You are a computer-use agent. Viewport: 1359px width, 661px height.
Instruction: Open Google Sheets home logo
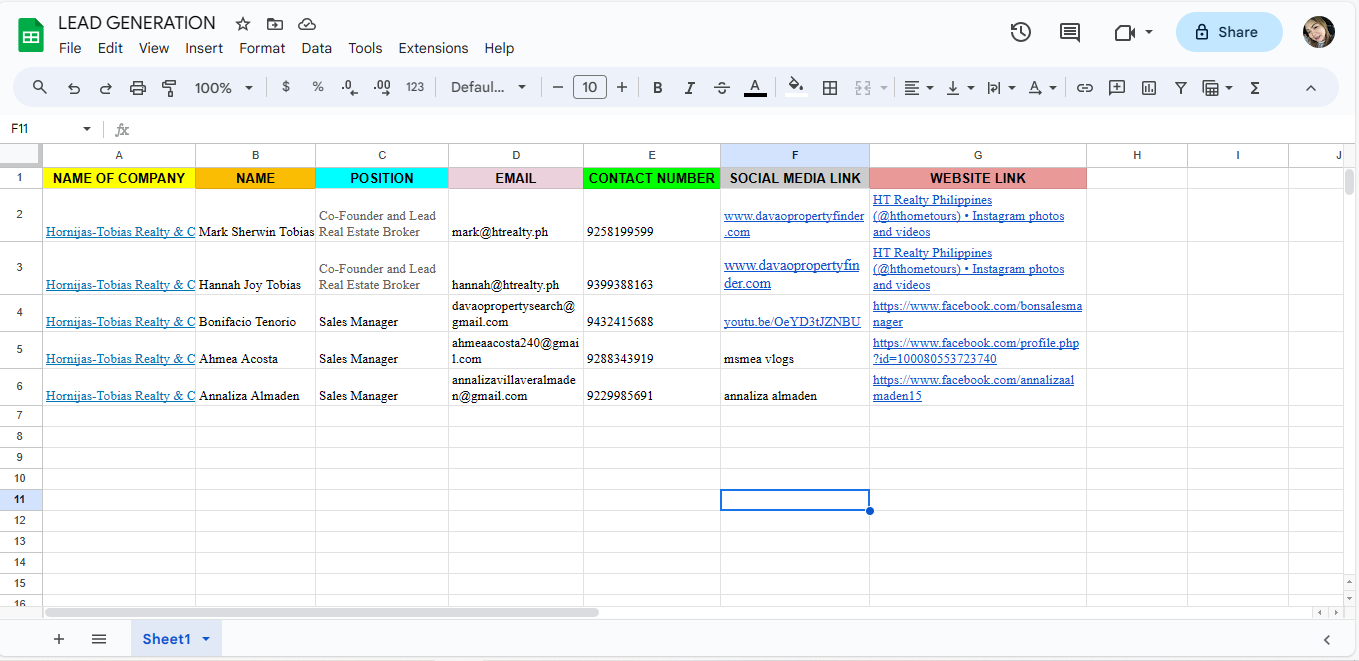coord(31,36)
